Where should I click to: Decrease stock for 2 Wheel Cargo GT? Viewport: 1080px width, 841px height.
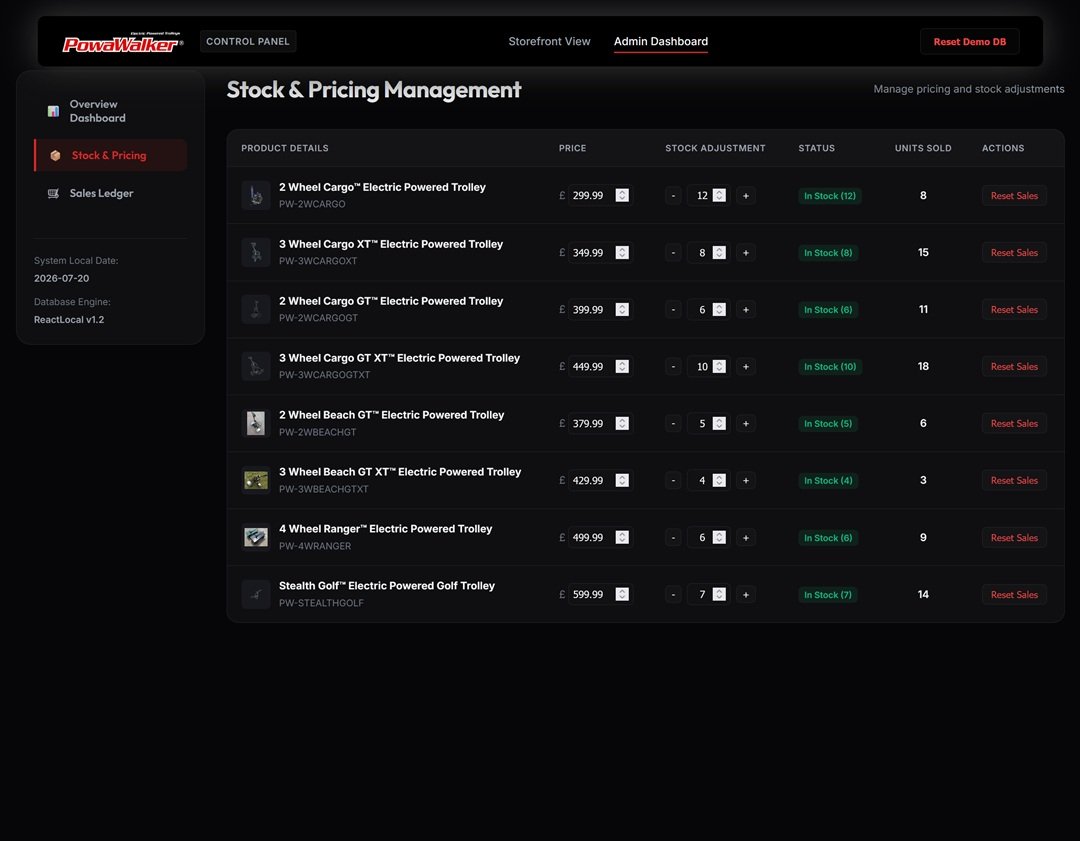pyautogui.click(x=673, y=310)
